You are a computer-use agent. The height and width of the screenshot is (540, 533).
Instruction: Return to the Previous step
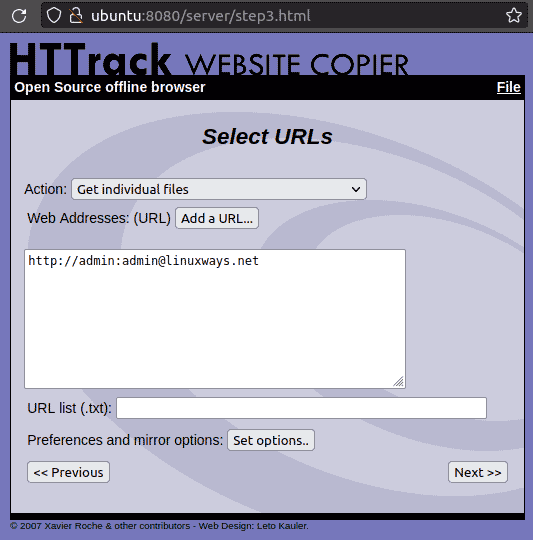[x=69, y=472]
